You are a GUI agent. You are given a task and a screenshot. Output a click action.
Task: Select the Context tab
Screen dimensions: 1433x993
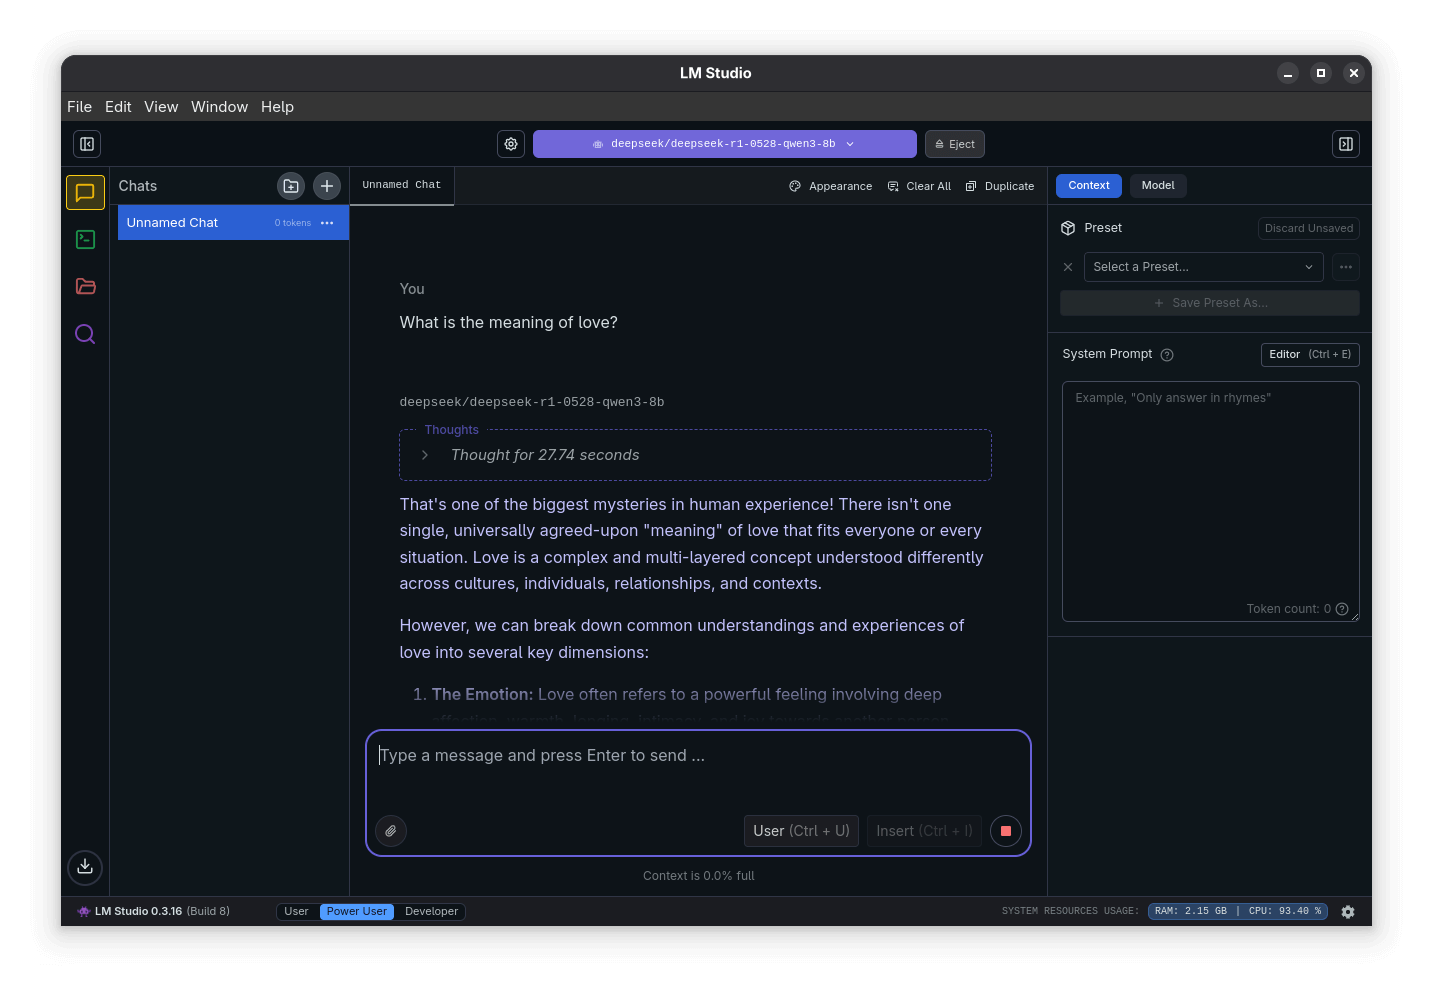pyautogui.click(x=1088, y=185)
